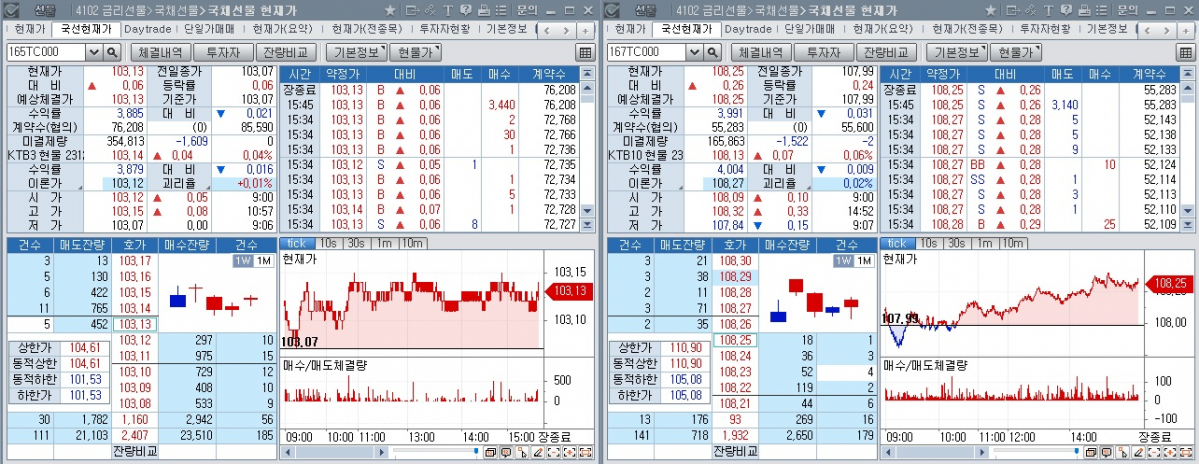The height and width of the screenshot is (464, 1199).
Task: Click the print icon in right window title bar
Action: coord(1084,11)
